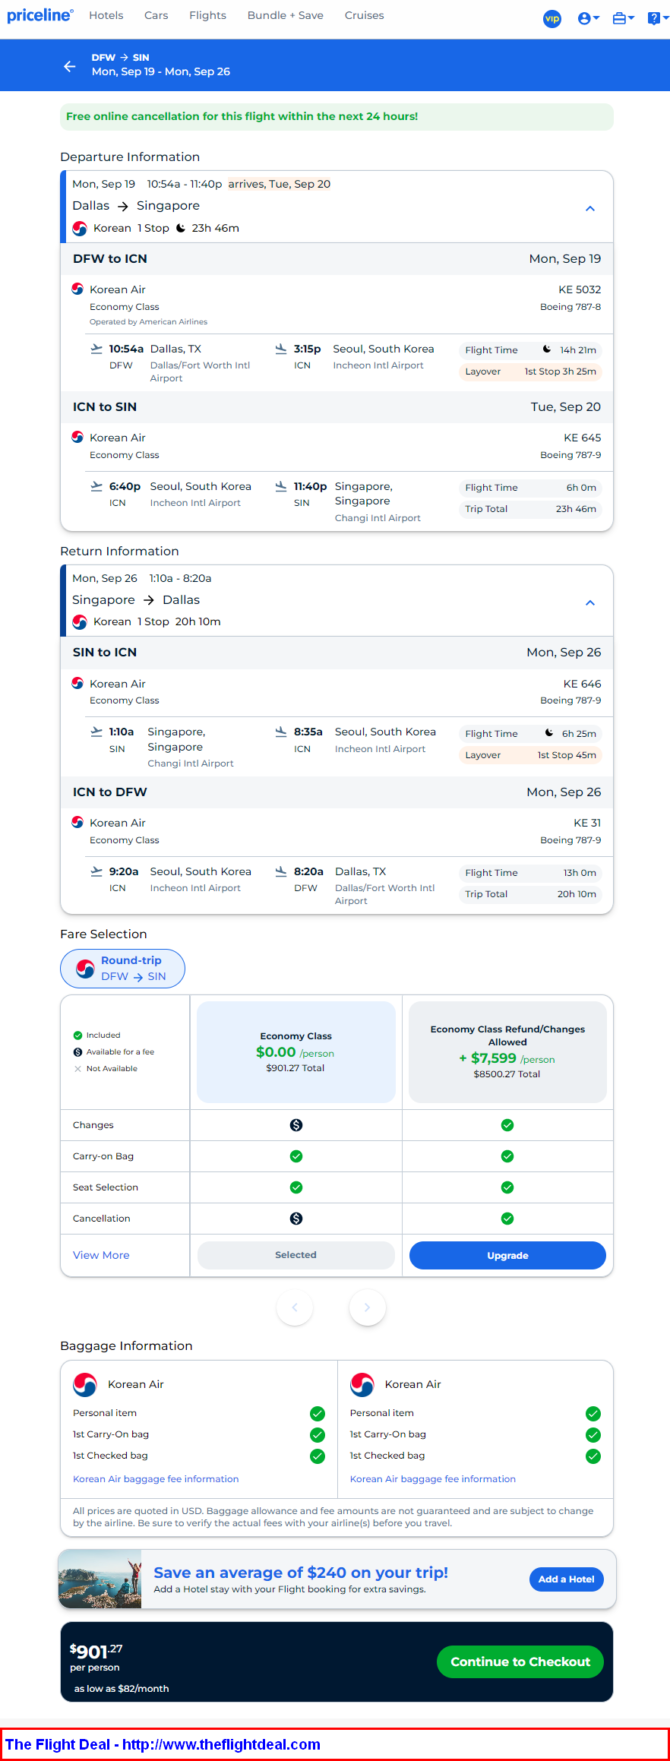Image resolution: width=670 pixels, height=1761 pixels.
Task: Go back using the left arrow
Action: [69, 66]
